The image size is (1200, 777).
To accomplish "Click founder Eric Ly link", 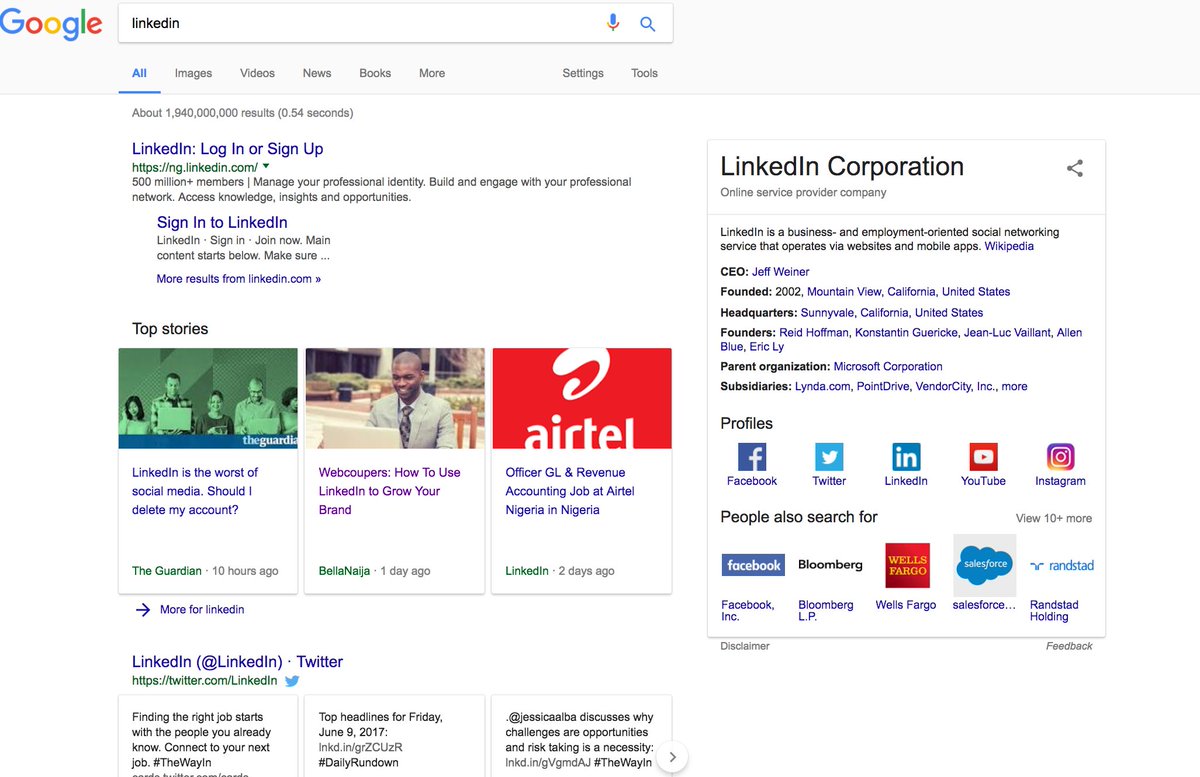I will (767, 347).
